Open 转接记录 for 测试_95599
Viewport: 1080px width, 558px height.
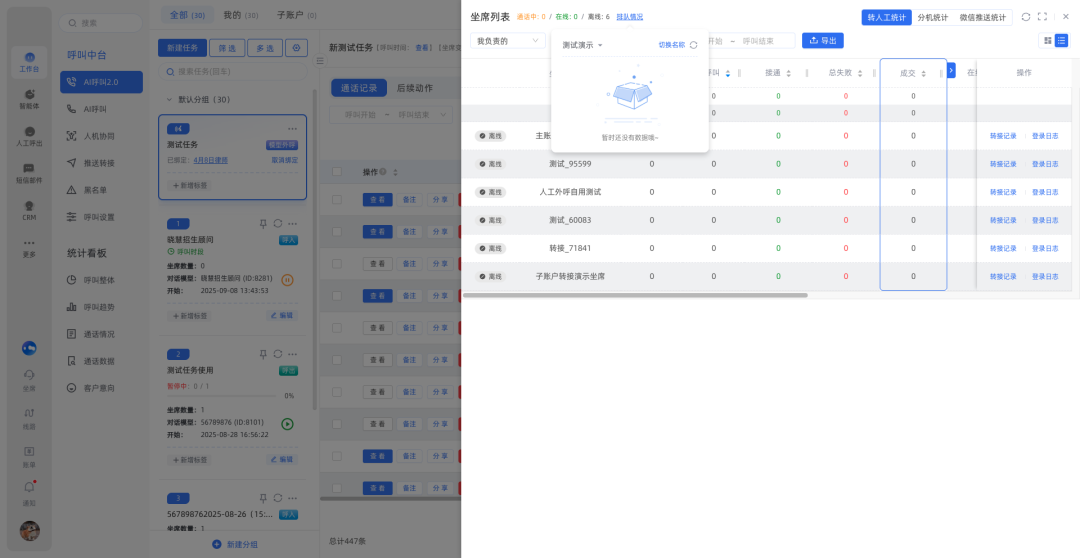click(x=1003, y=164)
